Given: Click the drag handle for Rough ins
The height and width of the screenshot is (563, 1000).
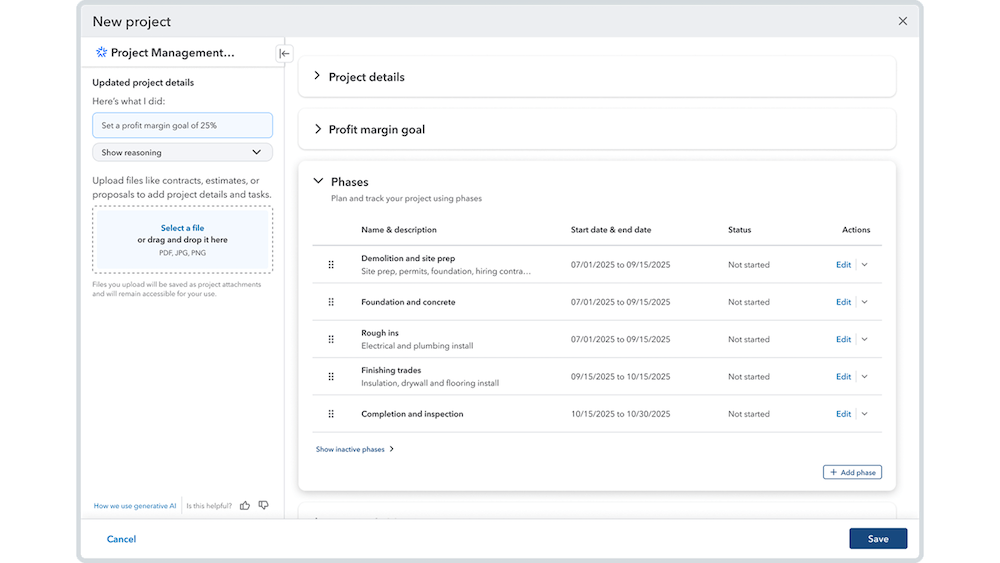Looking at the screenshot, I should (331, 339).
